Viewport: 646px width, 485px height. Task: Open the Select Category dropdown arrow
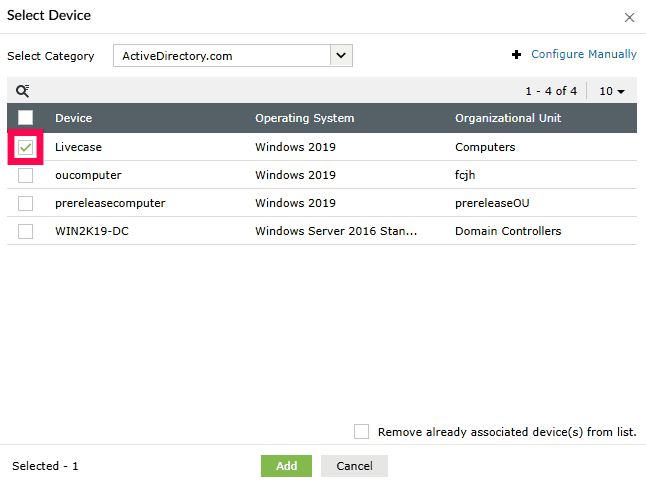pyautogui.click(x=341, y=56)
